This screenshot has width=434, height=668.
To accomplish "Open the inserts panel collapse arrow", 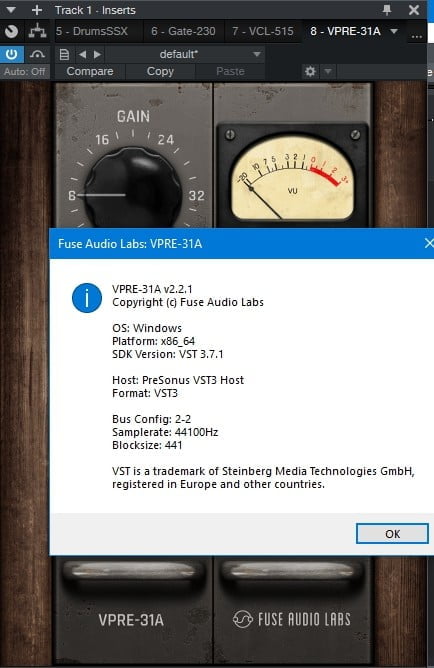I will (11, 10).
